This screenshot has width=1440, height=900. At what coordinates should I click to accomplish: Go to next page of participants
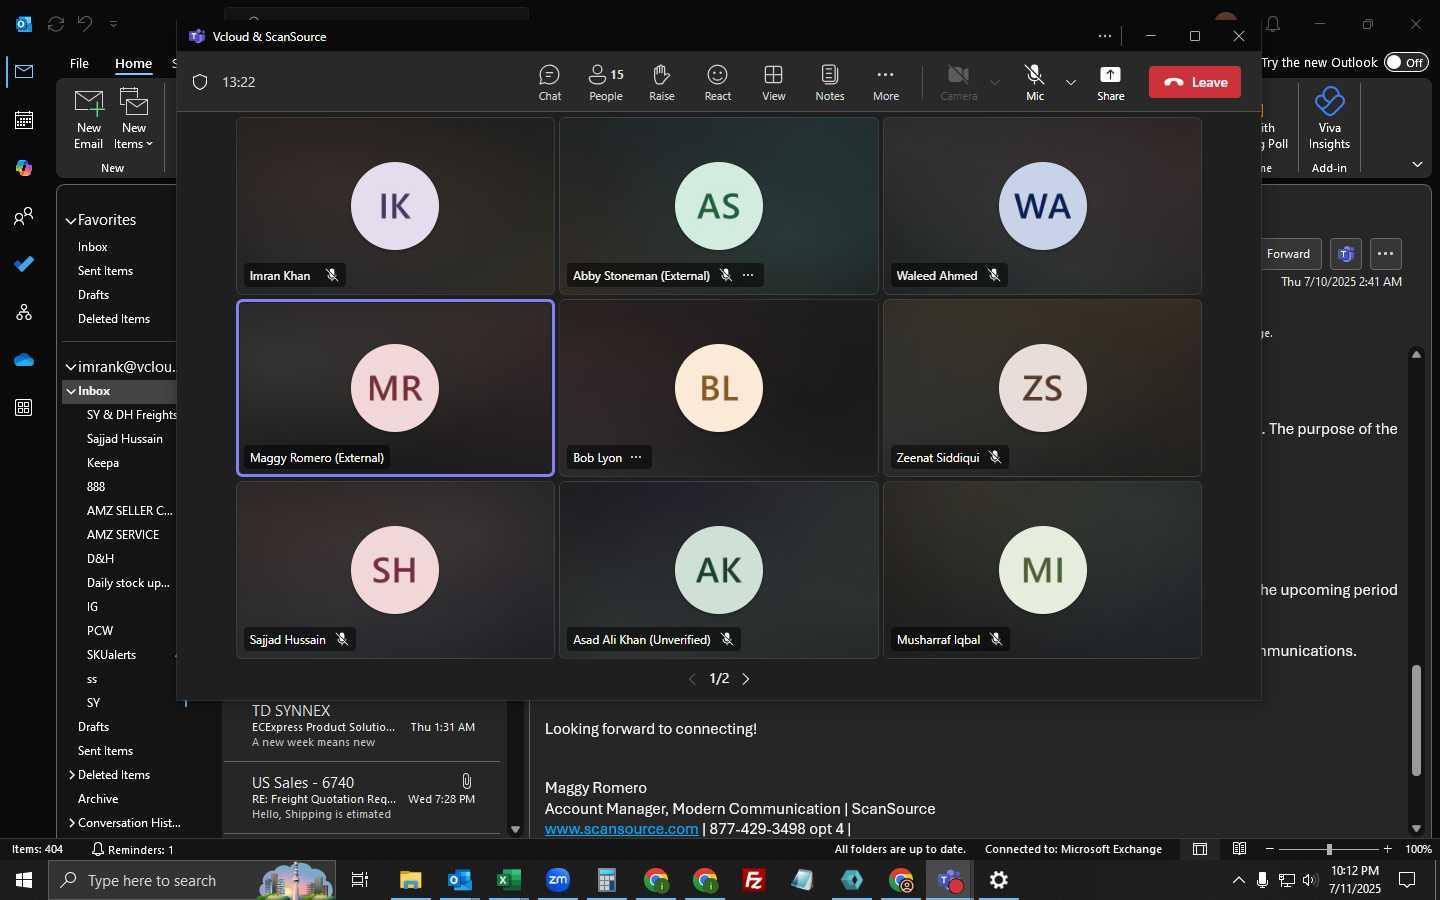click(x=746, y=679)
